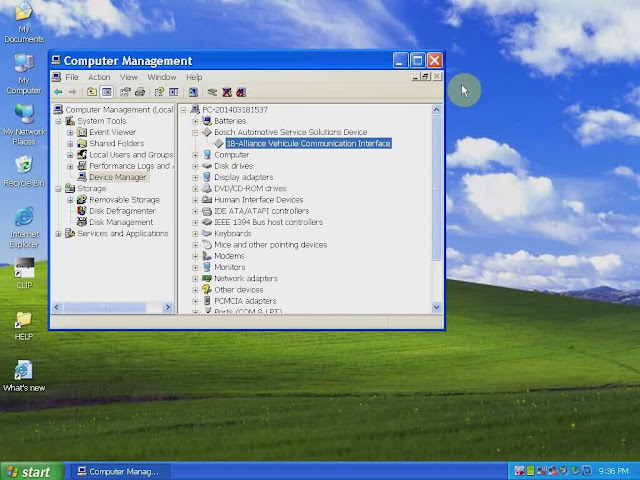Open My Computer desktop icon

[24, 75]
